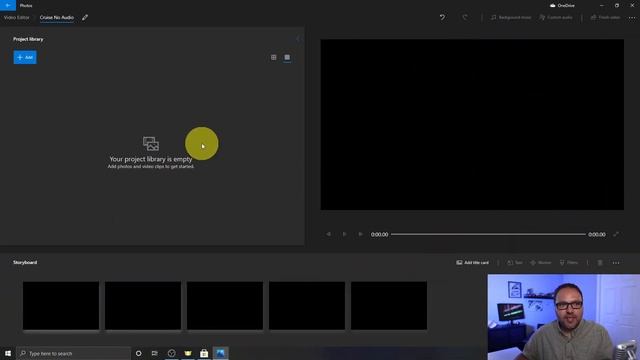Viewport: 640px width, 360px height.
Task: Open Background music options
Action: pyautogui.click(x=511, y=18)
